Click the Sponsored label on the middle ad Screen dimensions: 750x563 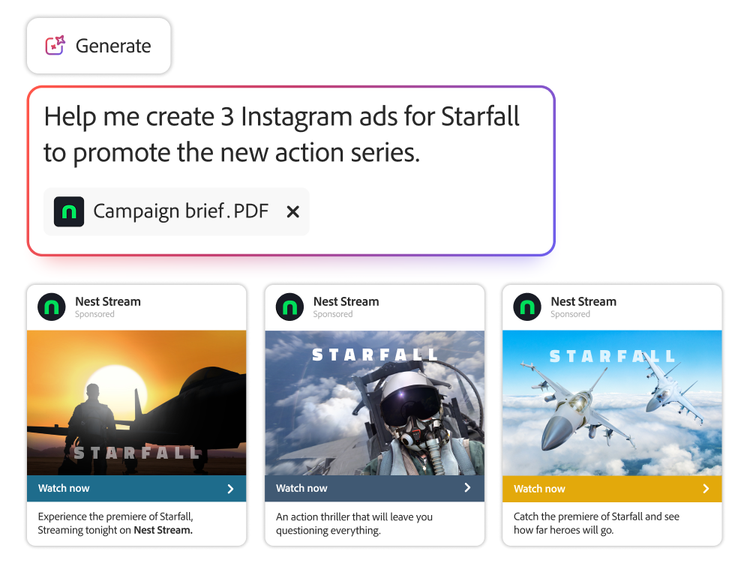(x=333, y=315)
